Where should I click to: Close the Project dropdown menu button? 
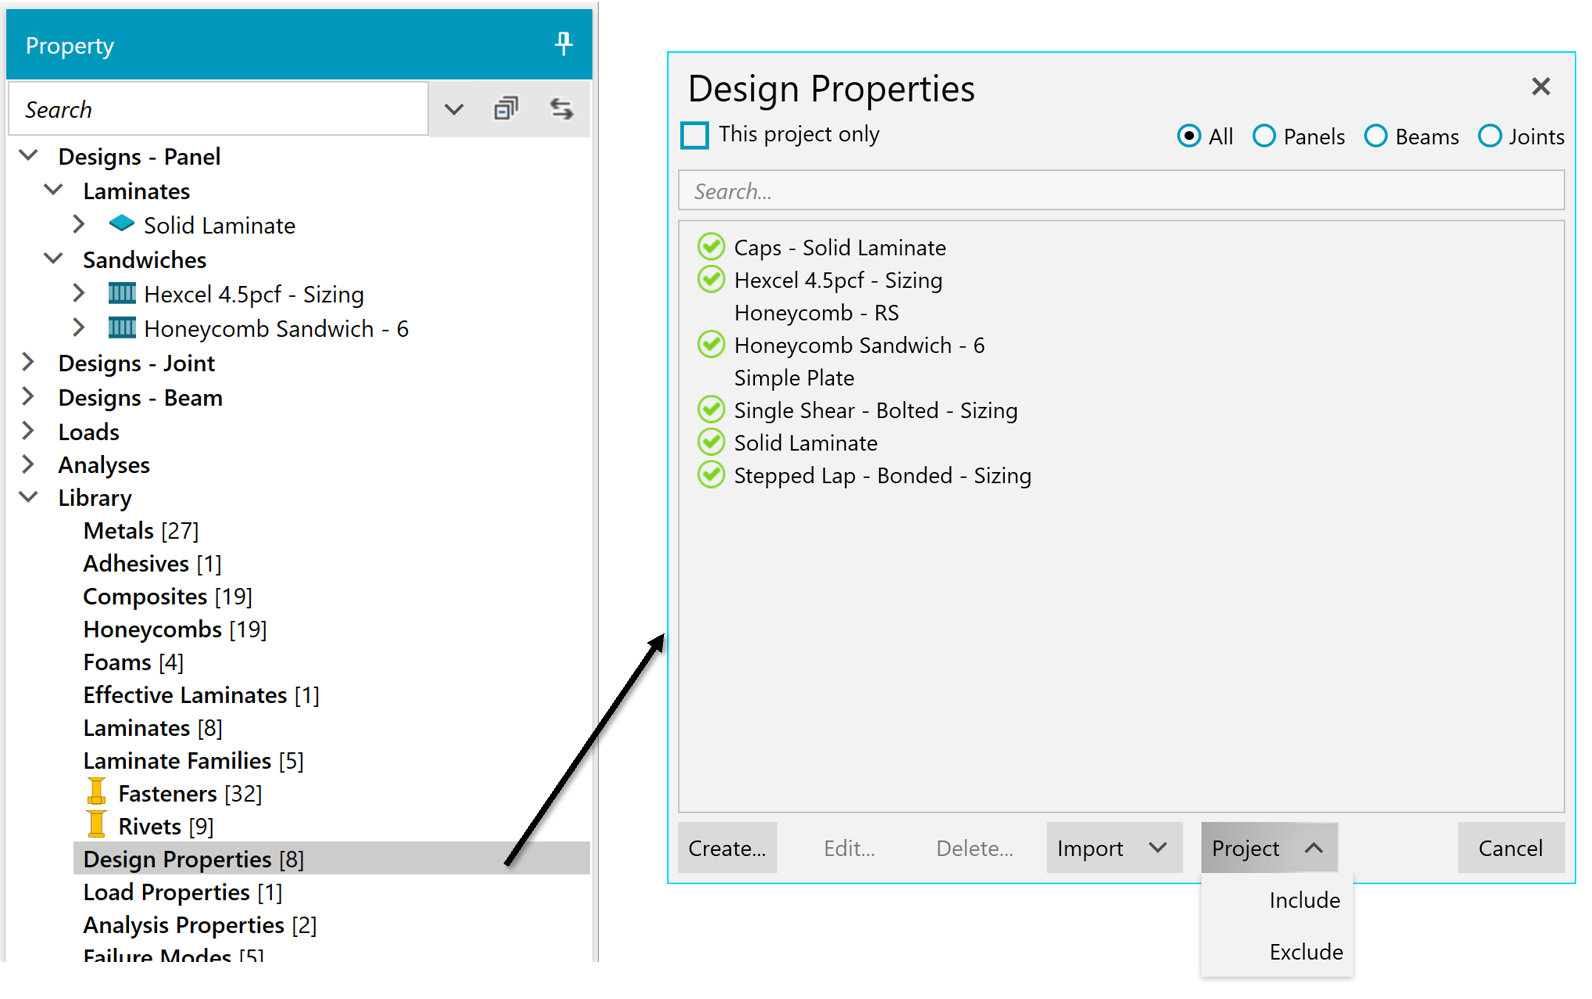pos(1269,848)
